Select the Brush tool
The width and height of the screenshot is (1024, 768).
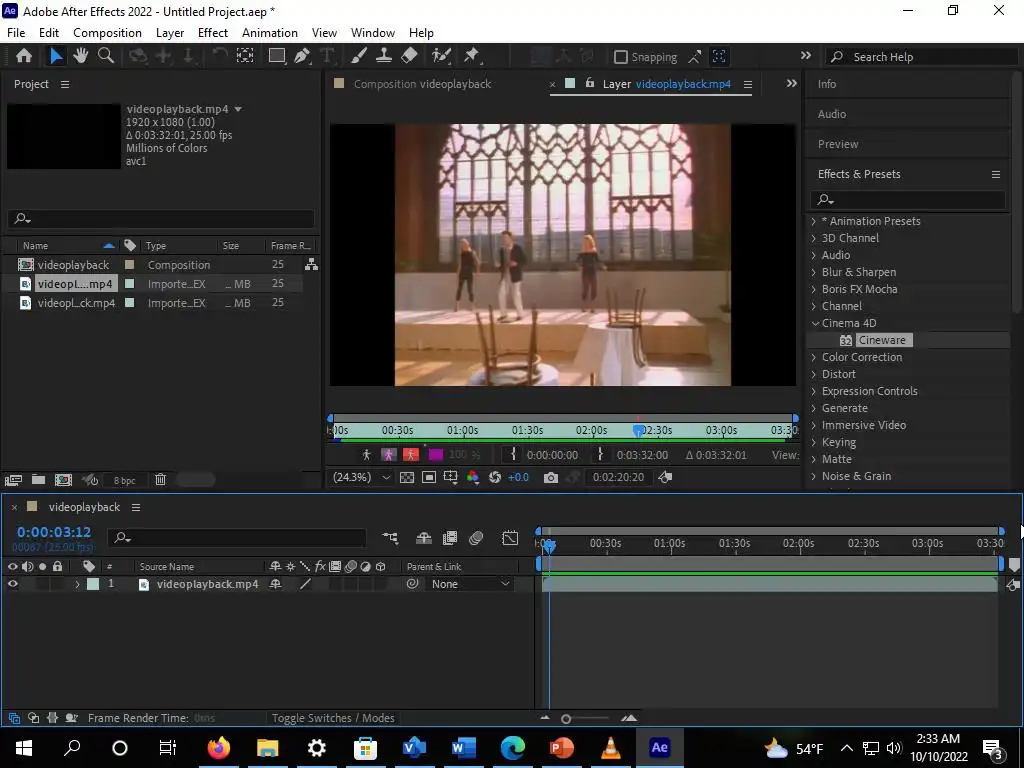point(359,56)
